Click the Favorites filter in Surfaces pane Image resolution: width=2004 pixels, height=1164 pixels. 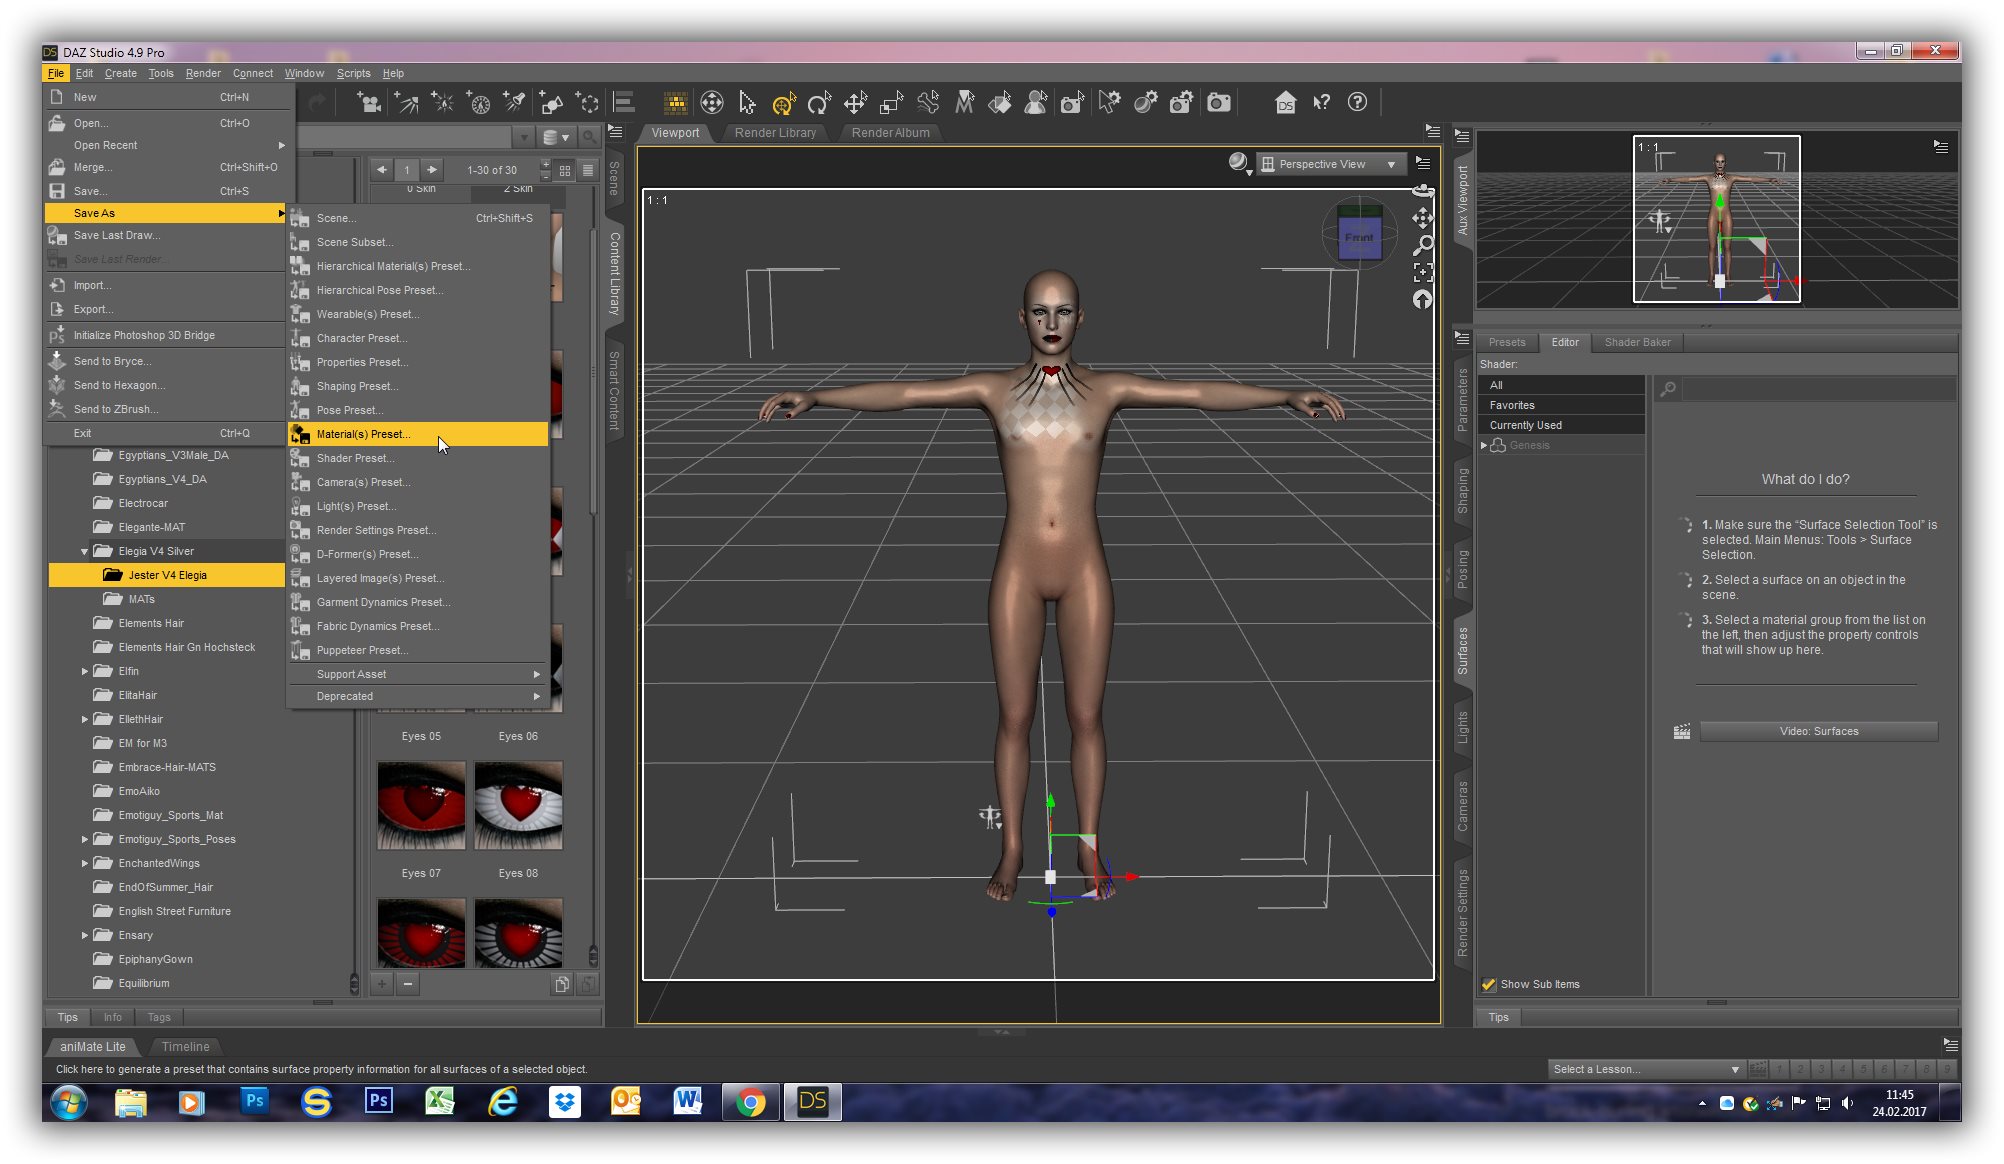1561,405
